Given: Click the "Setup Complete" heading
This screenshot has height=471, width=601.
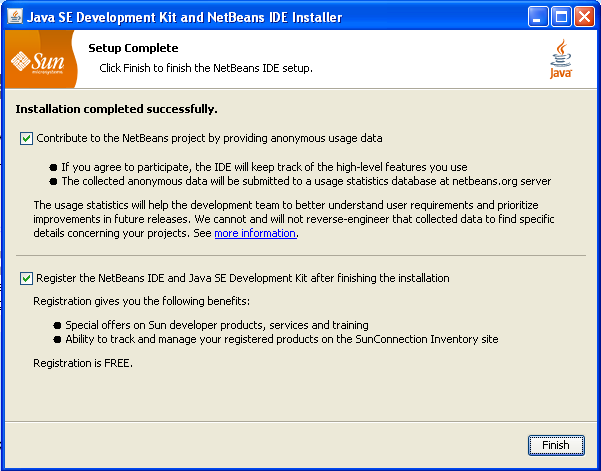Looking at the screenshot, I should pyautogui.click(x=133, y=48).
